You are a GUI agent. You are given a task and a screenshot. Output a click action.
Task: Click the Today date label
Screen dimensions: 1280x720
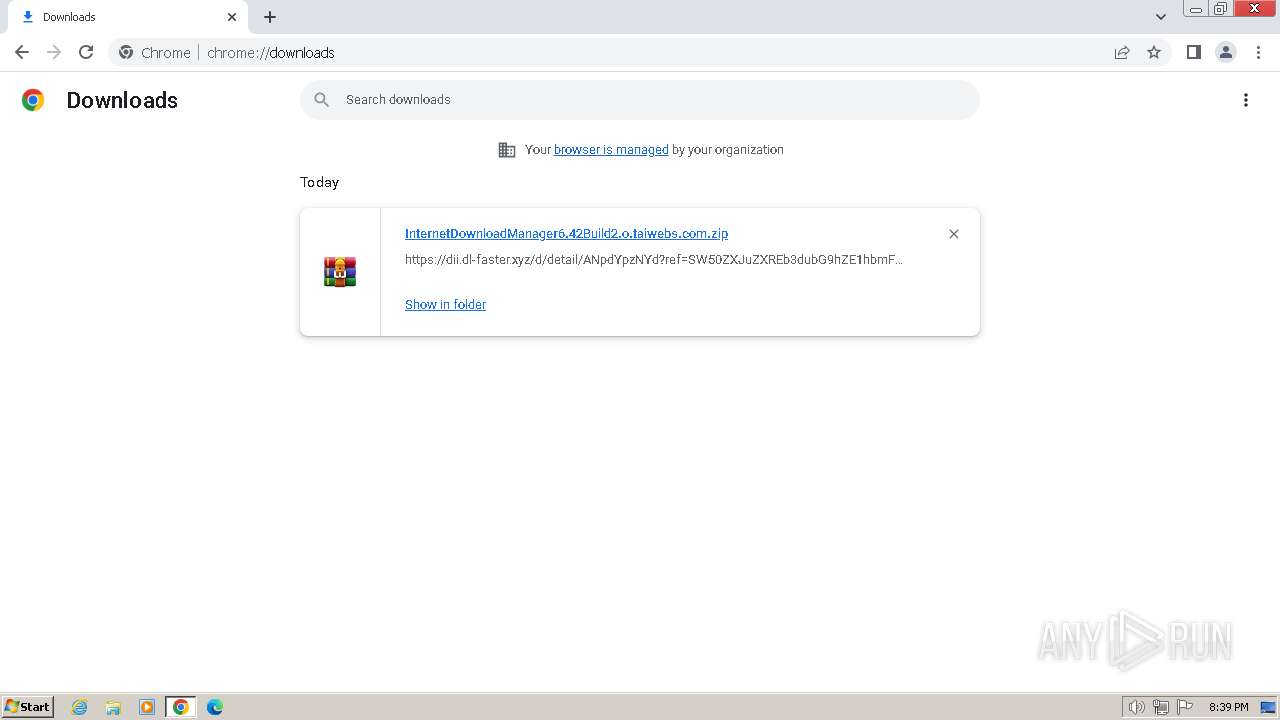(319, 182)
